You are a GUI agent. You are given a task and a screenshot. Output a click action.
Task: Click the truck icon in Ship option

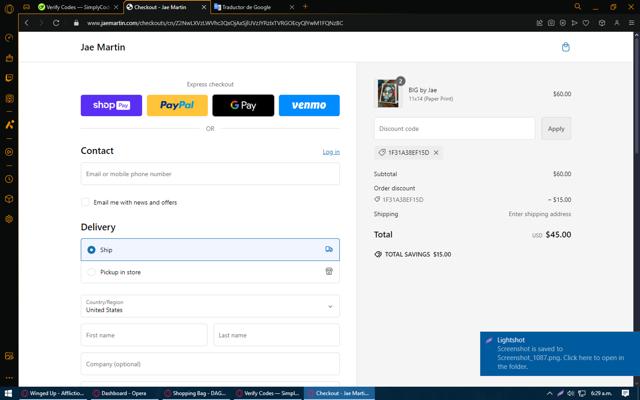point(329,249)
